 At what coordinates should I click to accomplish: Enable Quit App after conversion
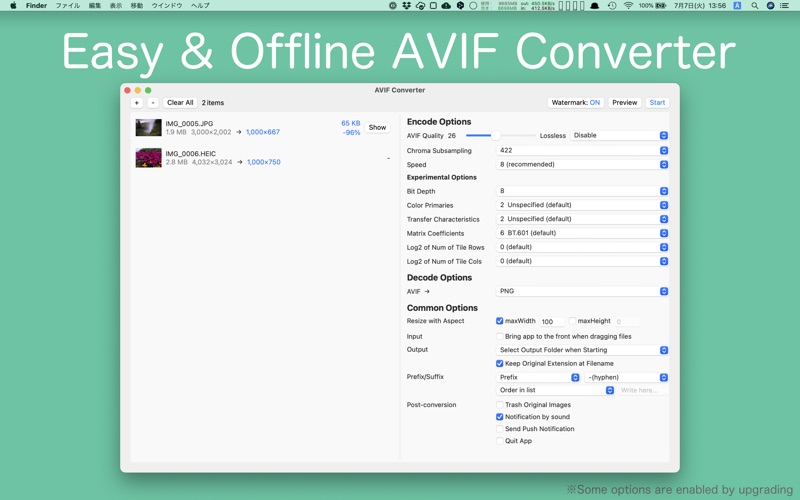(499, 441)
